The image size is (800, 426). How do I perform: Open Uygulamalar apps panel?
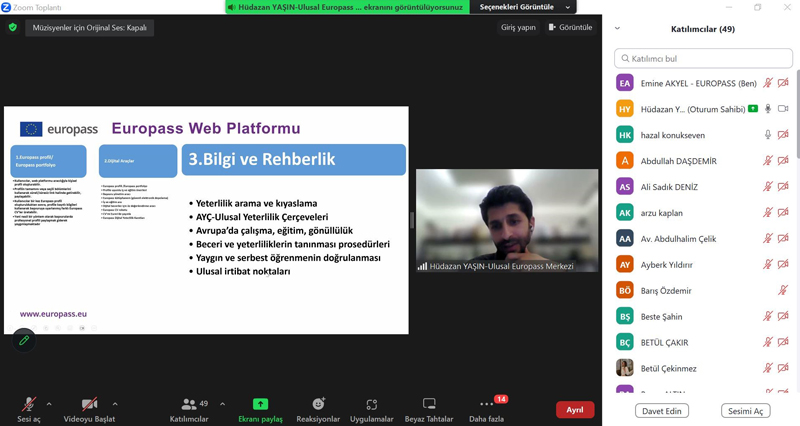(371, 410)
